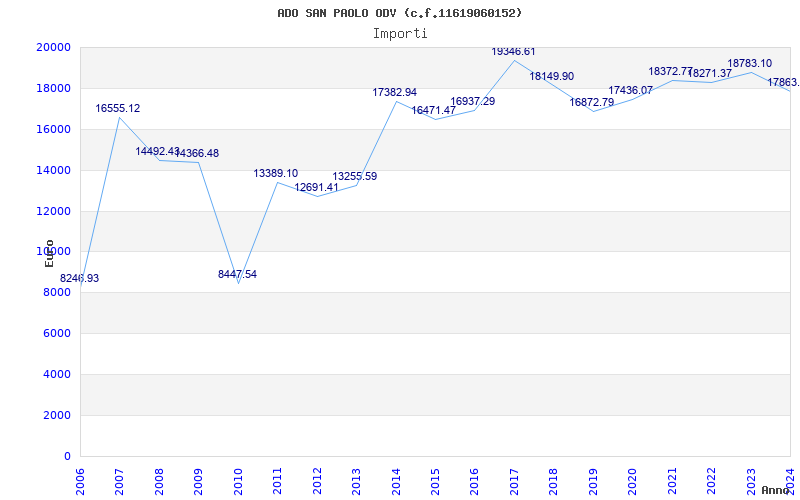Click the x-axis year label 2020
This screenshot has width=800, height=500.
tap(632, 481)
